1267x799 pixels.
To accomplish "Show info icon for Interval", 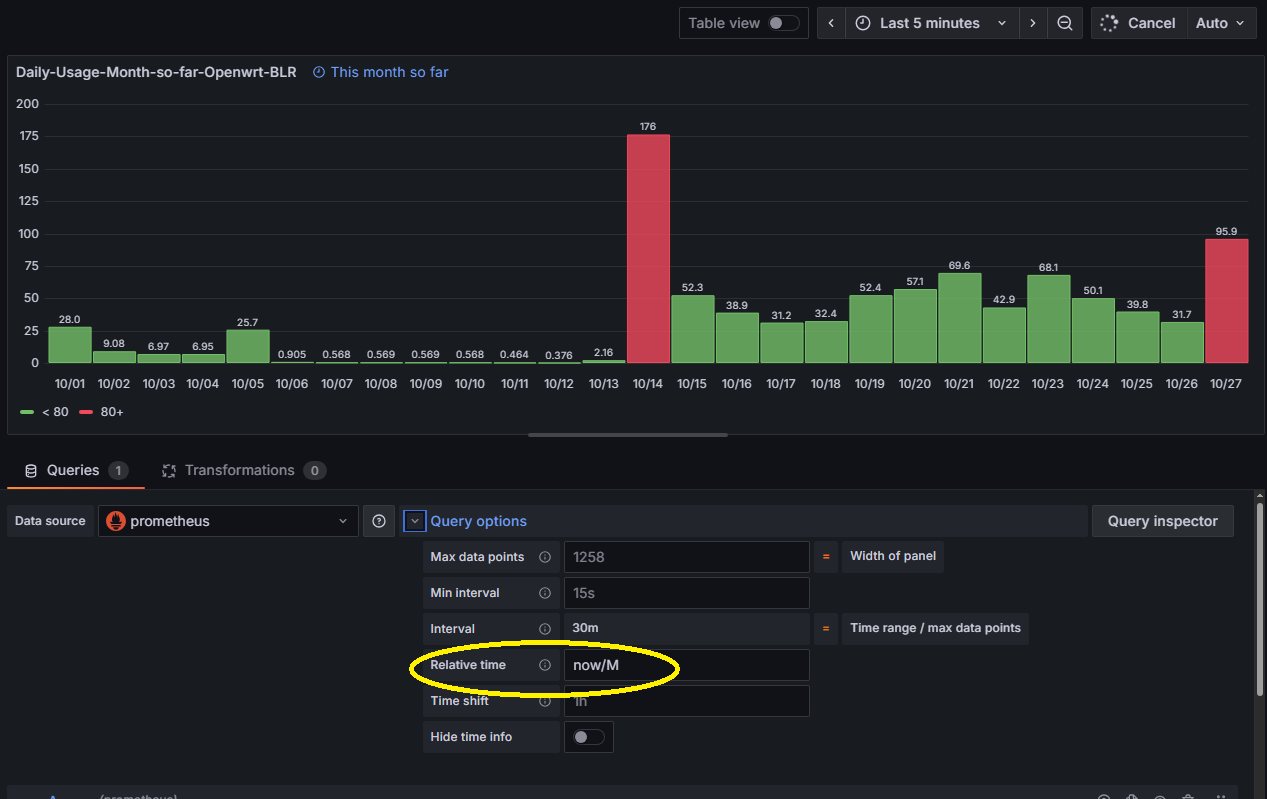I will 545,629.
